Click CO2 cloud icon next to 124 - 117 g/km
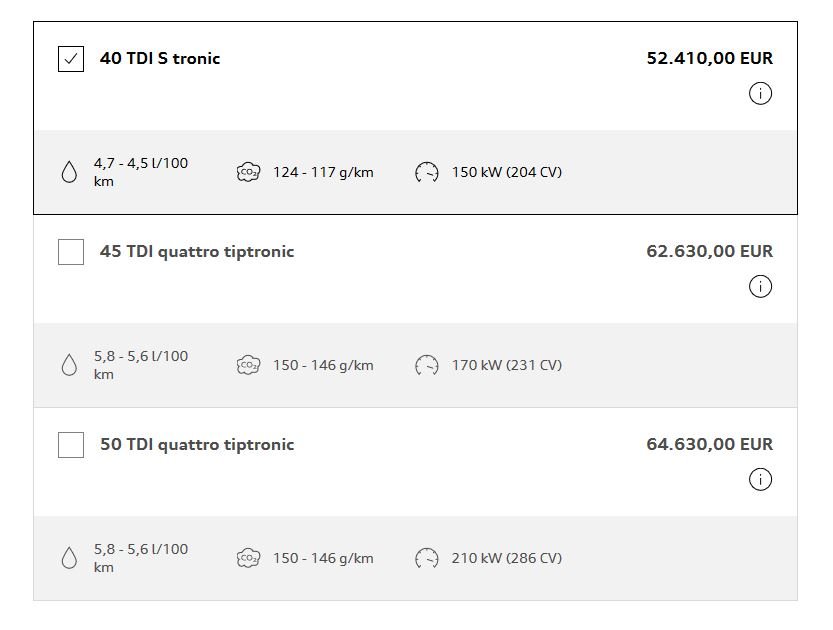The width and height of the screenshot is (833, 630). click(248, 172)
